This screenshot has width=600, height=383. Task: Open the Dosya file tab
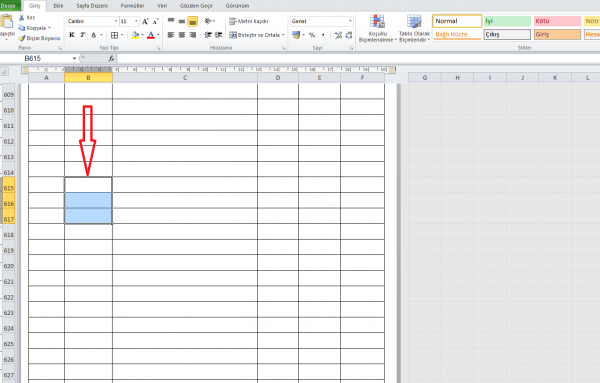click(9, 5)
